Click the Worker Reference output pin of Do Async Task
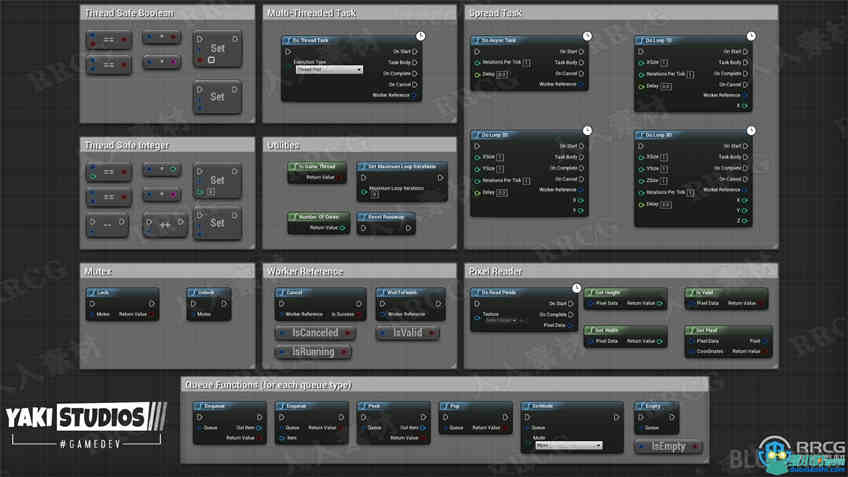This screenshot has width=848, height=477. (581, 84)
